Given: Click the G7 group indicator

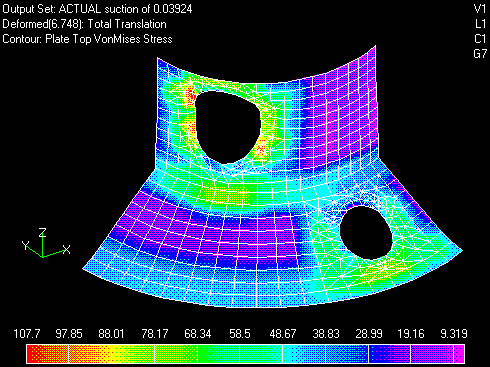Looking at the screenshot, I should pyautogui.click(x=480, y=54).
